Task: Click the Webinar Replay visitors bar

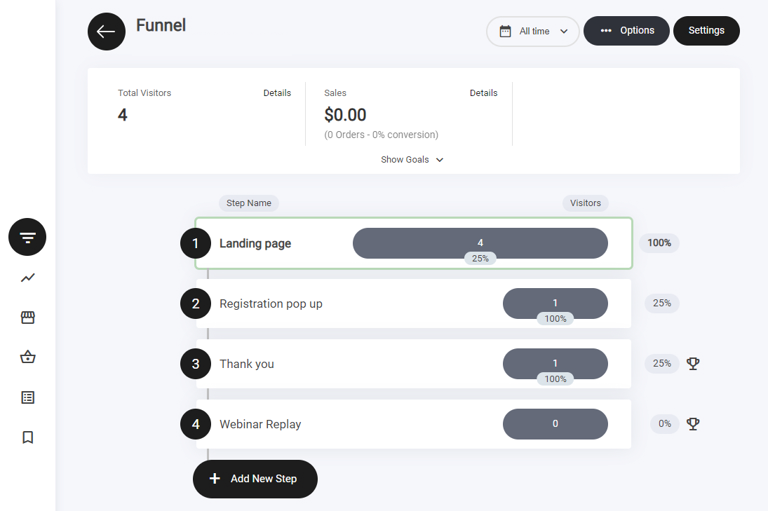Action: click(x=555, y=424)
